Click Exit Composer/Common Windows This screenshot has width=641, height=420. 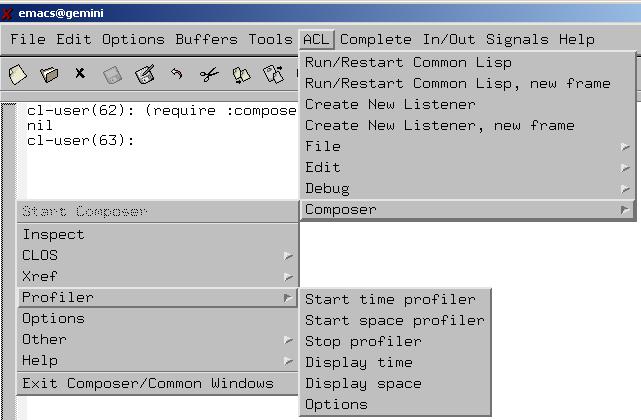pyautogui.click(x=148, y=383)
